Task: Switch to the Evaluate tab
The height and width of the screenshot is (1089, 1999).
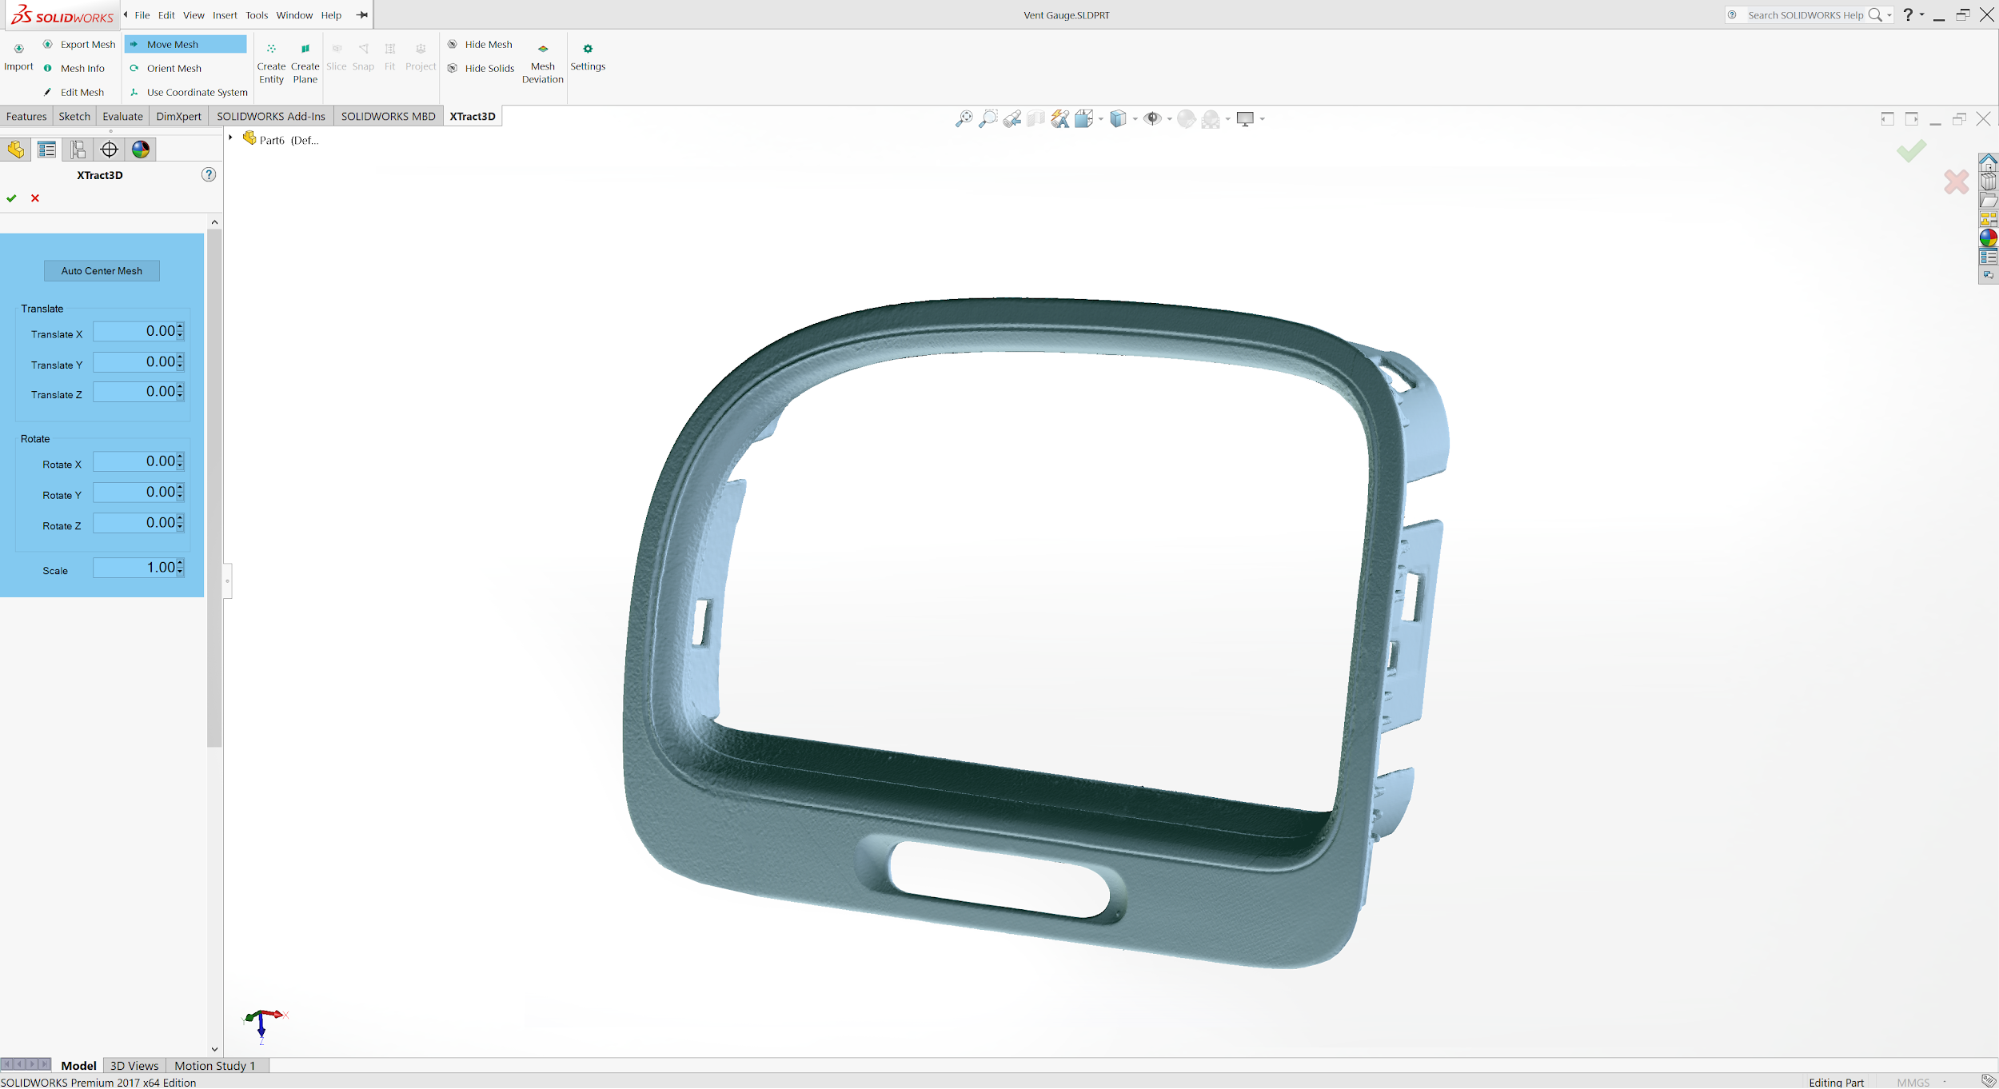Action: (122, 116)
